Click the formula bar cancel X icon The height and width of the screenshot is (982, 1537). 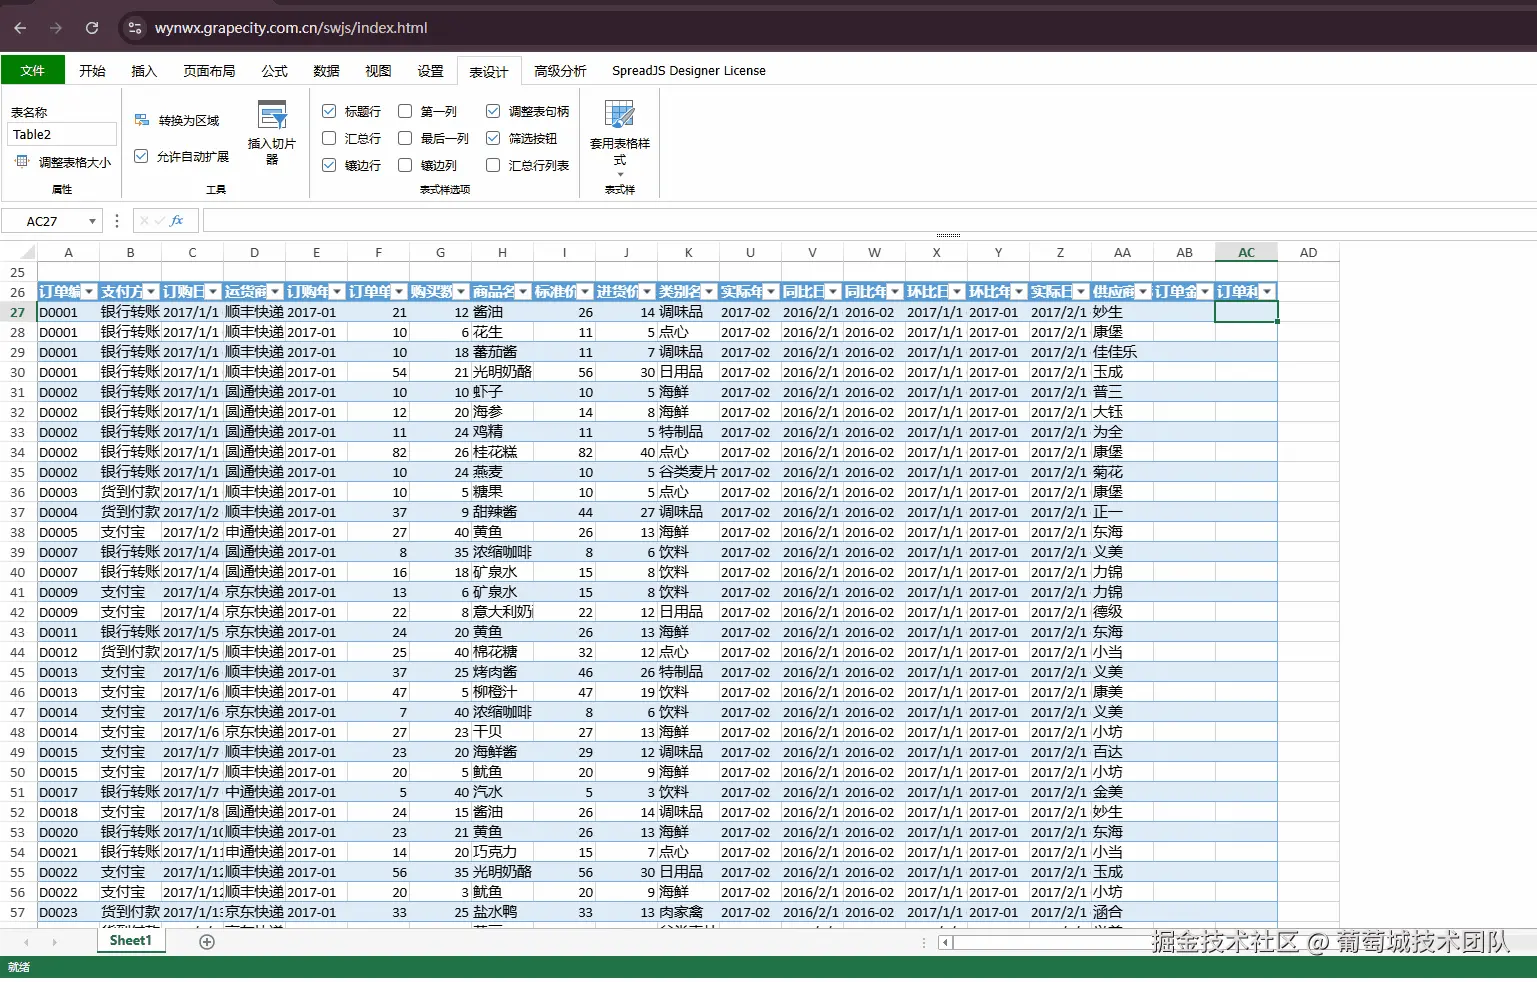[x=145, y=221]
